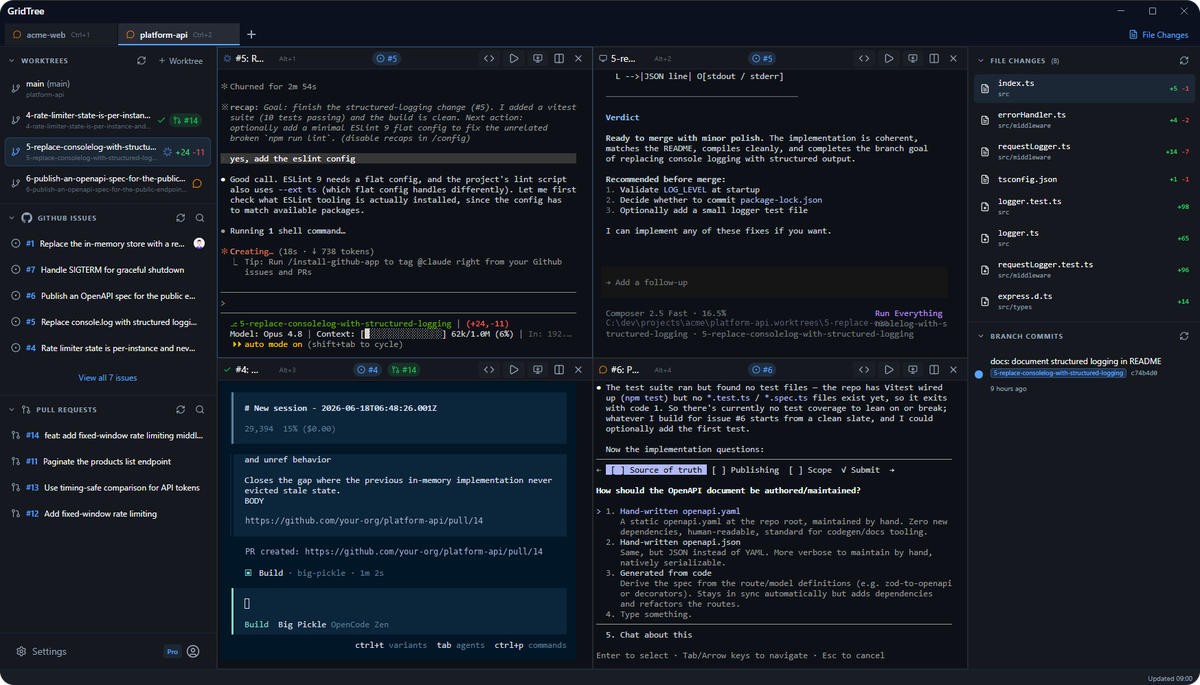Search pull requests
1200x685 pixels.
click(x=200, y=409)
